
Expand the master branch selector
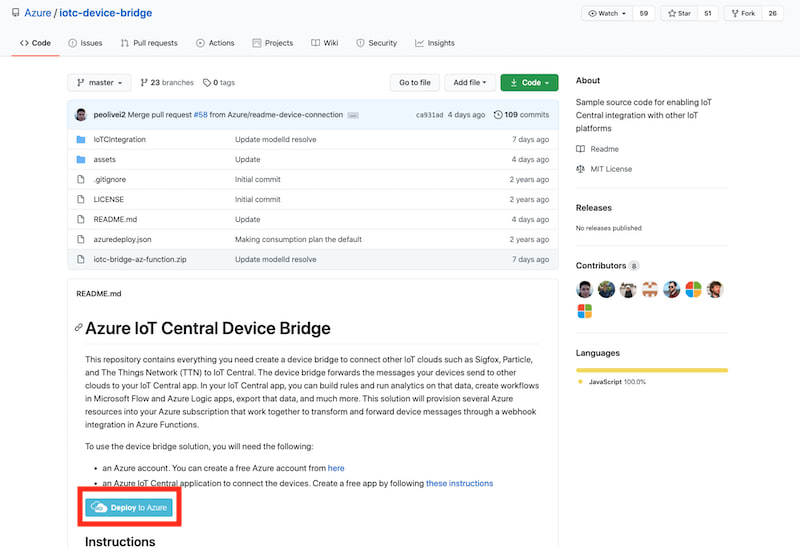99,82
